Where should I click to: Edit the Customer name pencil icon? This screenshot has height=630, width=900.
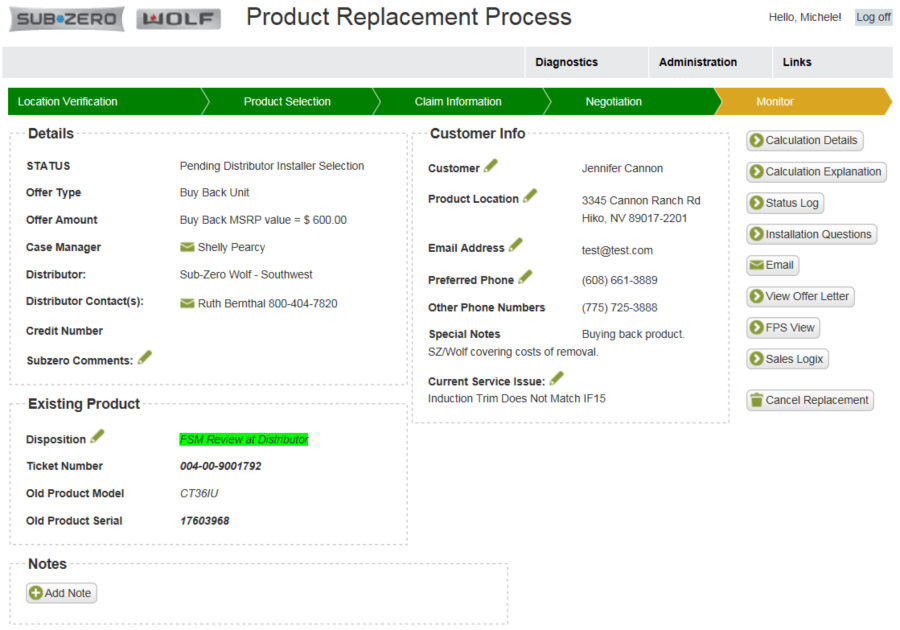491,166
